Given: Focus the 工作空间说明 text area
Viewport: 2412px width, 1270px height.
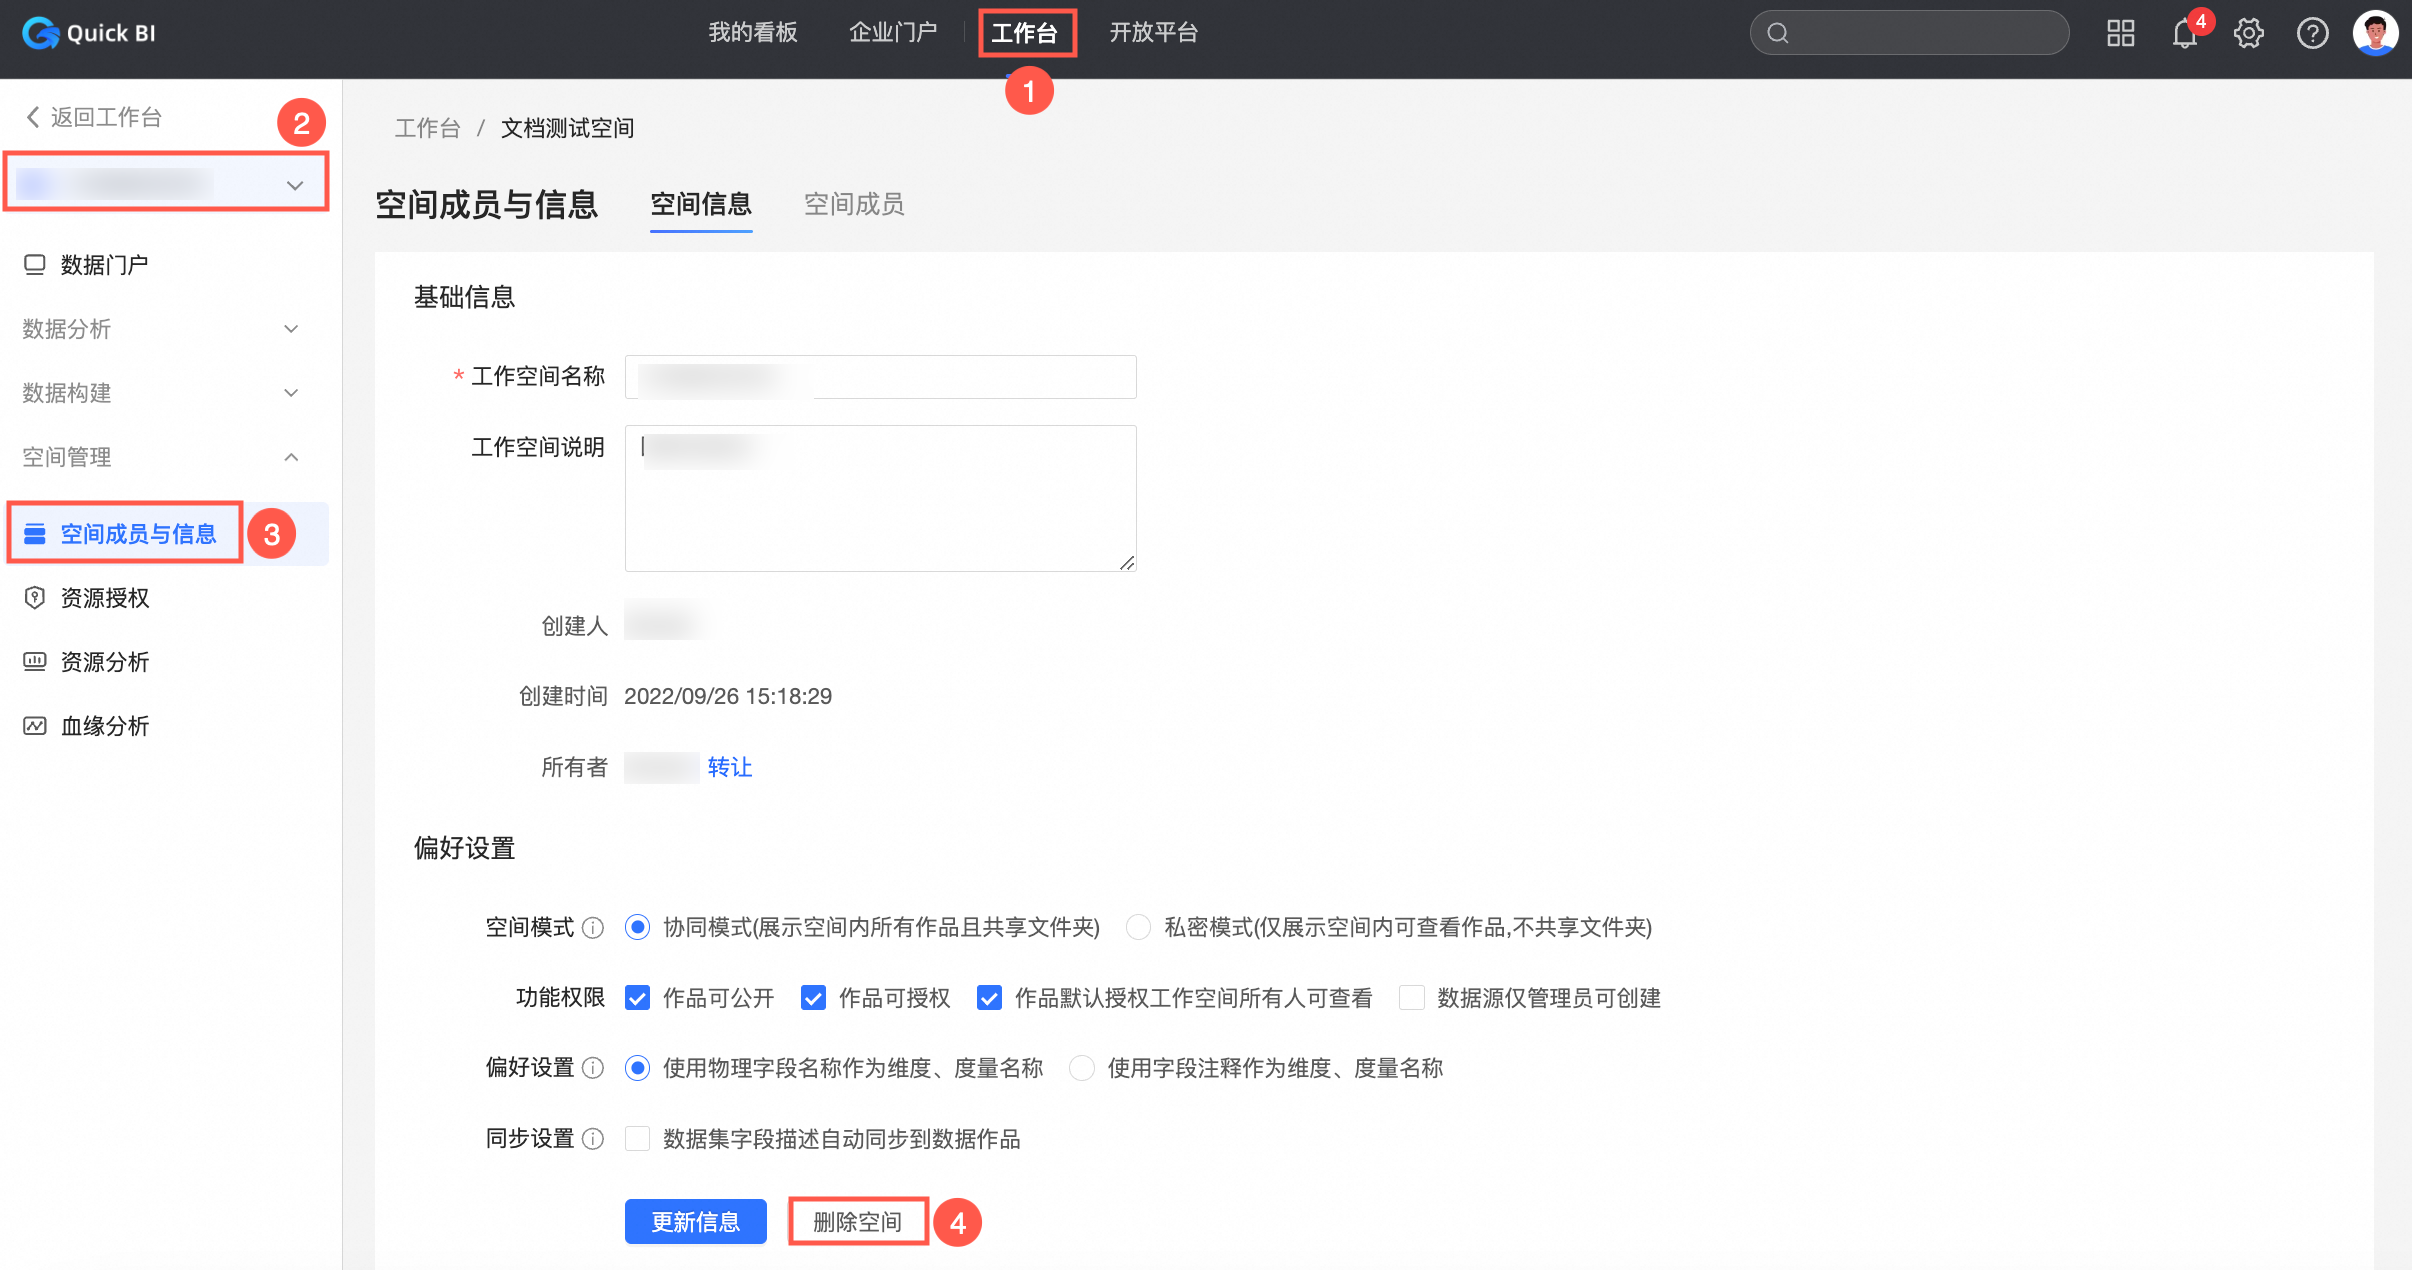Looking at the screenshot, I should click(x=881, y=498).
